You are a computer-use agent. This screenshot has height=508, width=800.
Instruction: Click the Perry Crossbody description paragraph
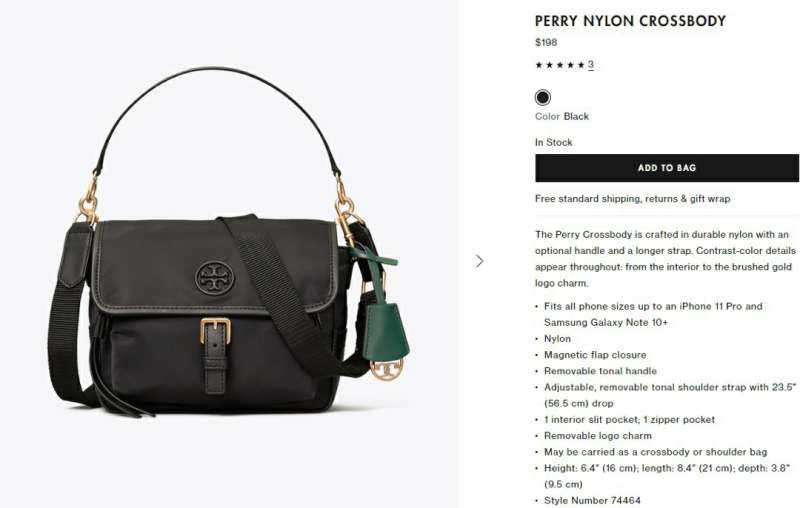coord(665,259)
